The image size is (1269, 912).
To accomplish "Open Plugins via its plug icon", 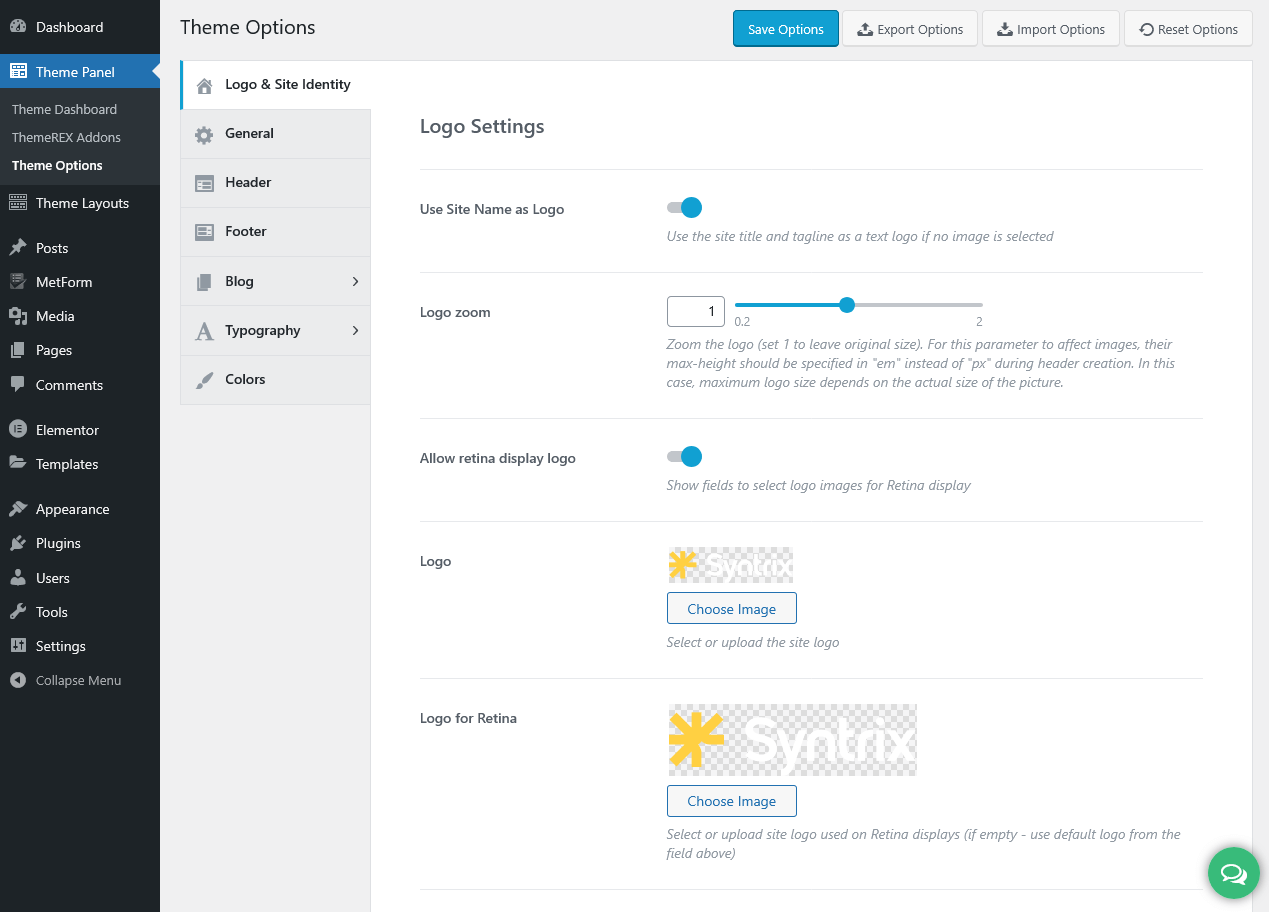I will [18, 543].
